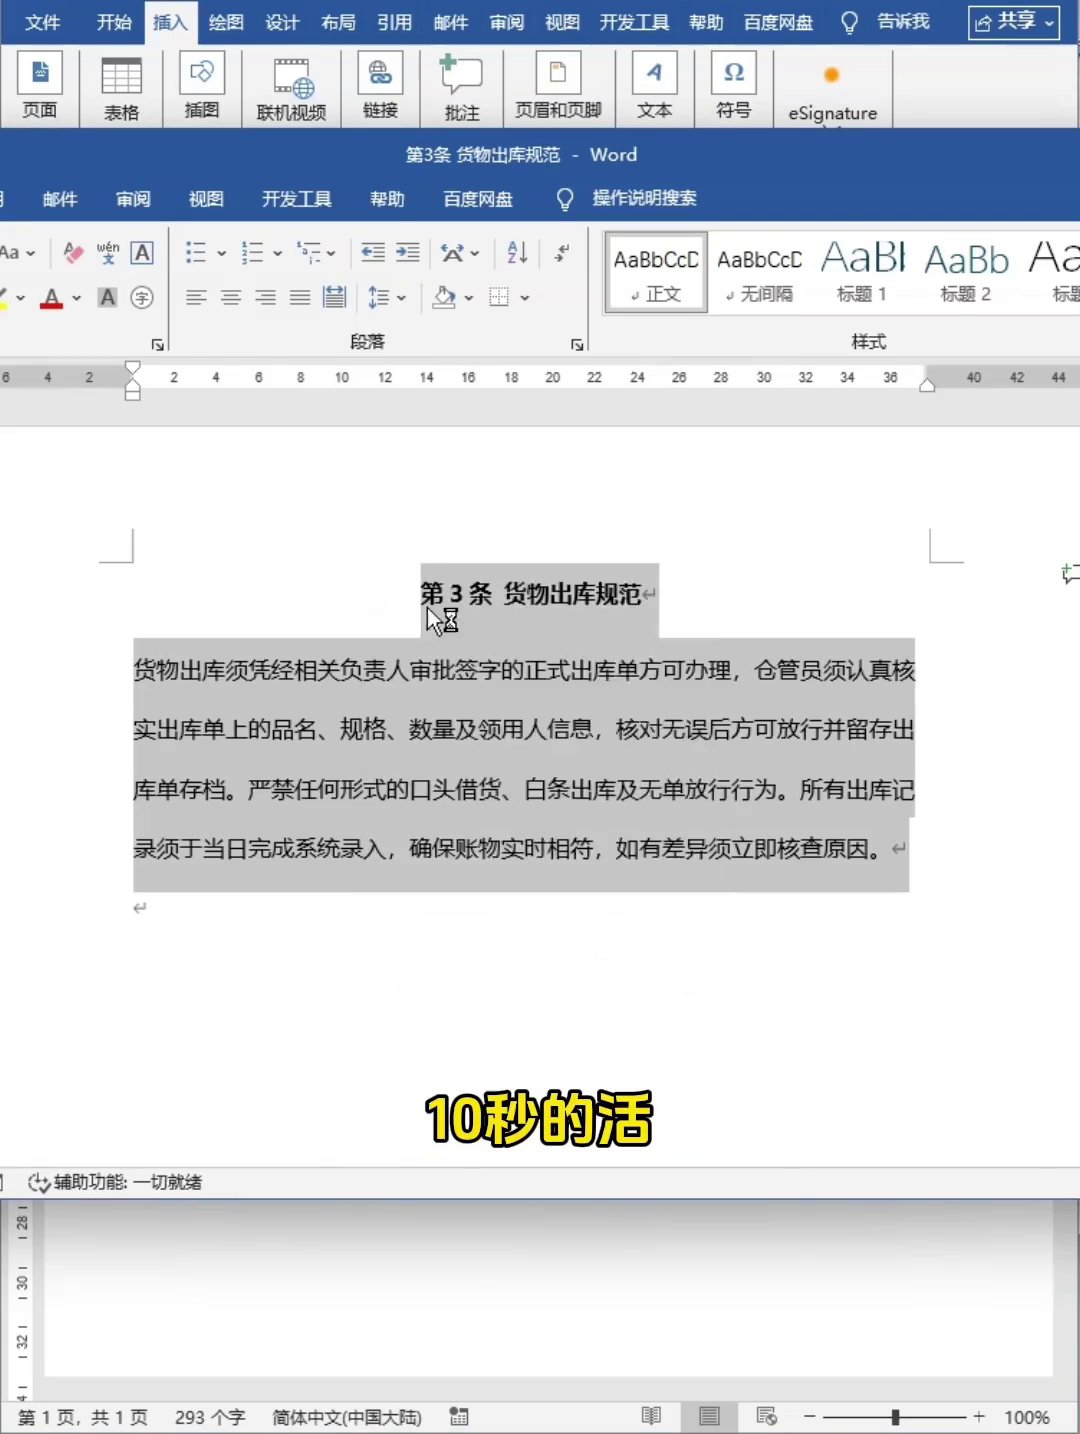This screenshot has height=1434, width=1080.
Task: Insert a 联机视频 online video
Action: pos(291,88)
